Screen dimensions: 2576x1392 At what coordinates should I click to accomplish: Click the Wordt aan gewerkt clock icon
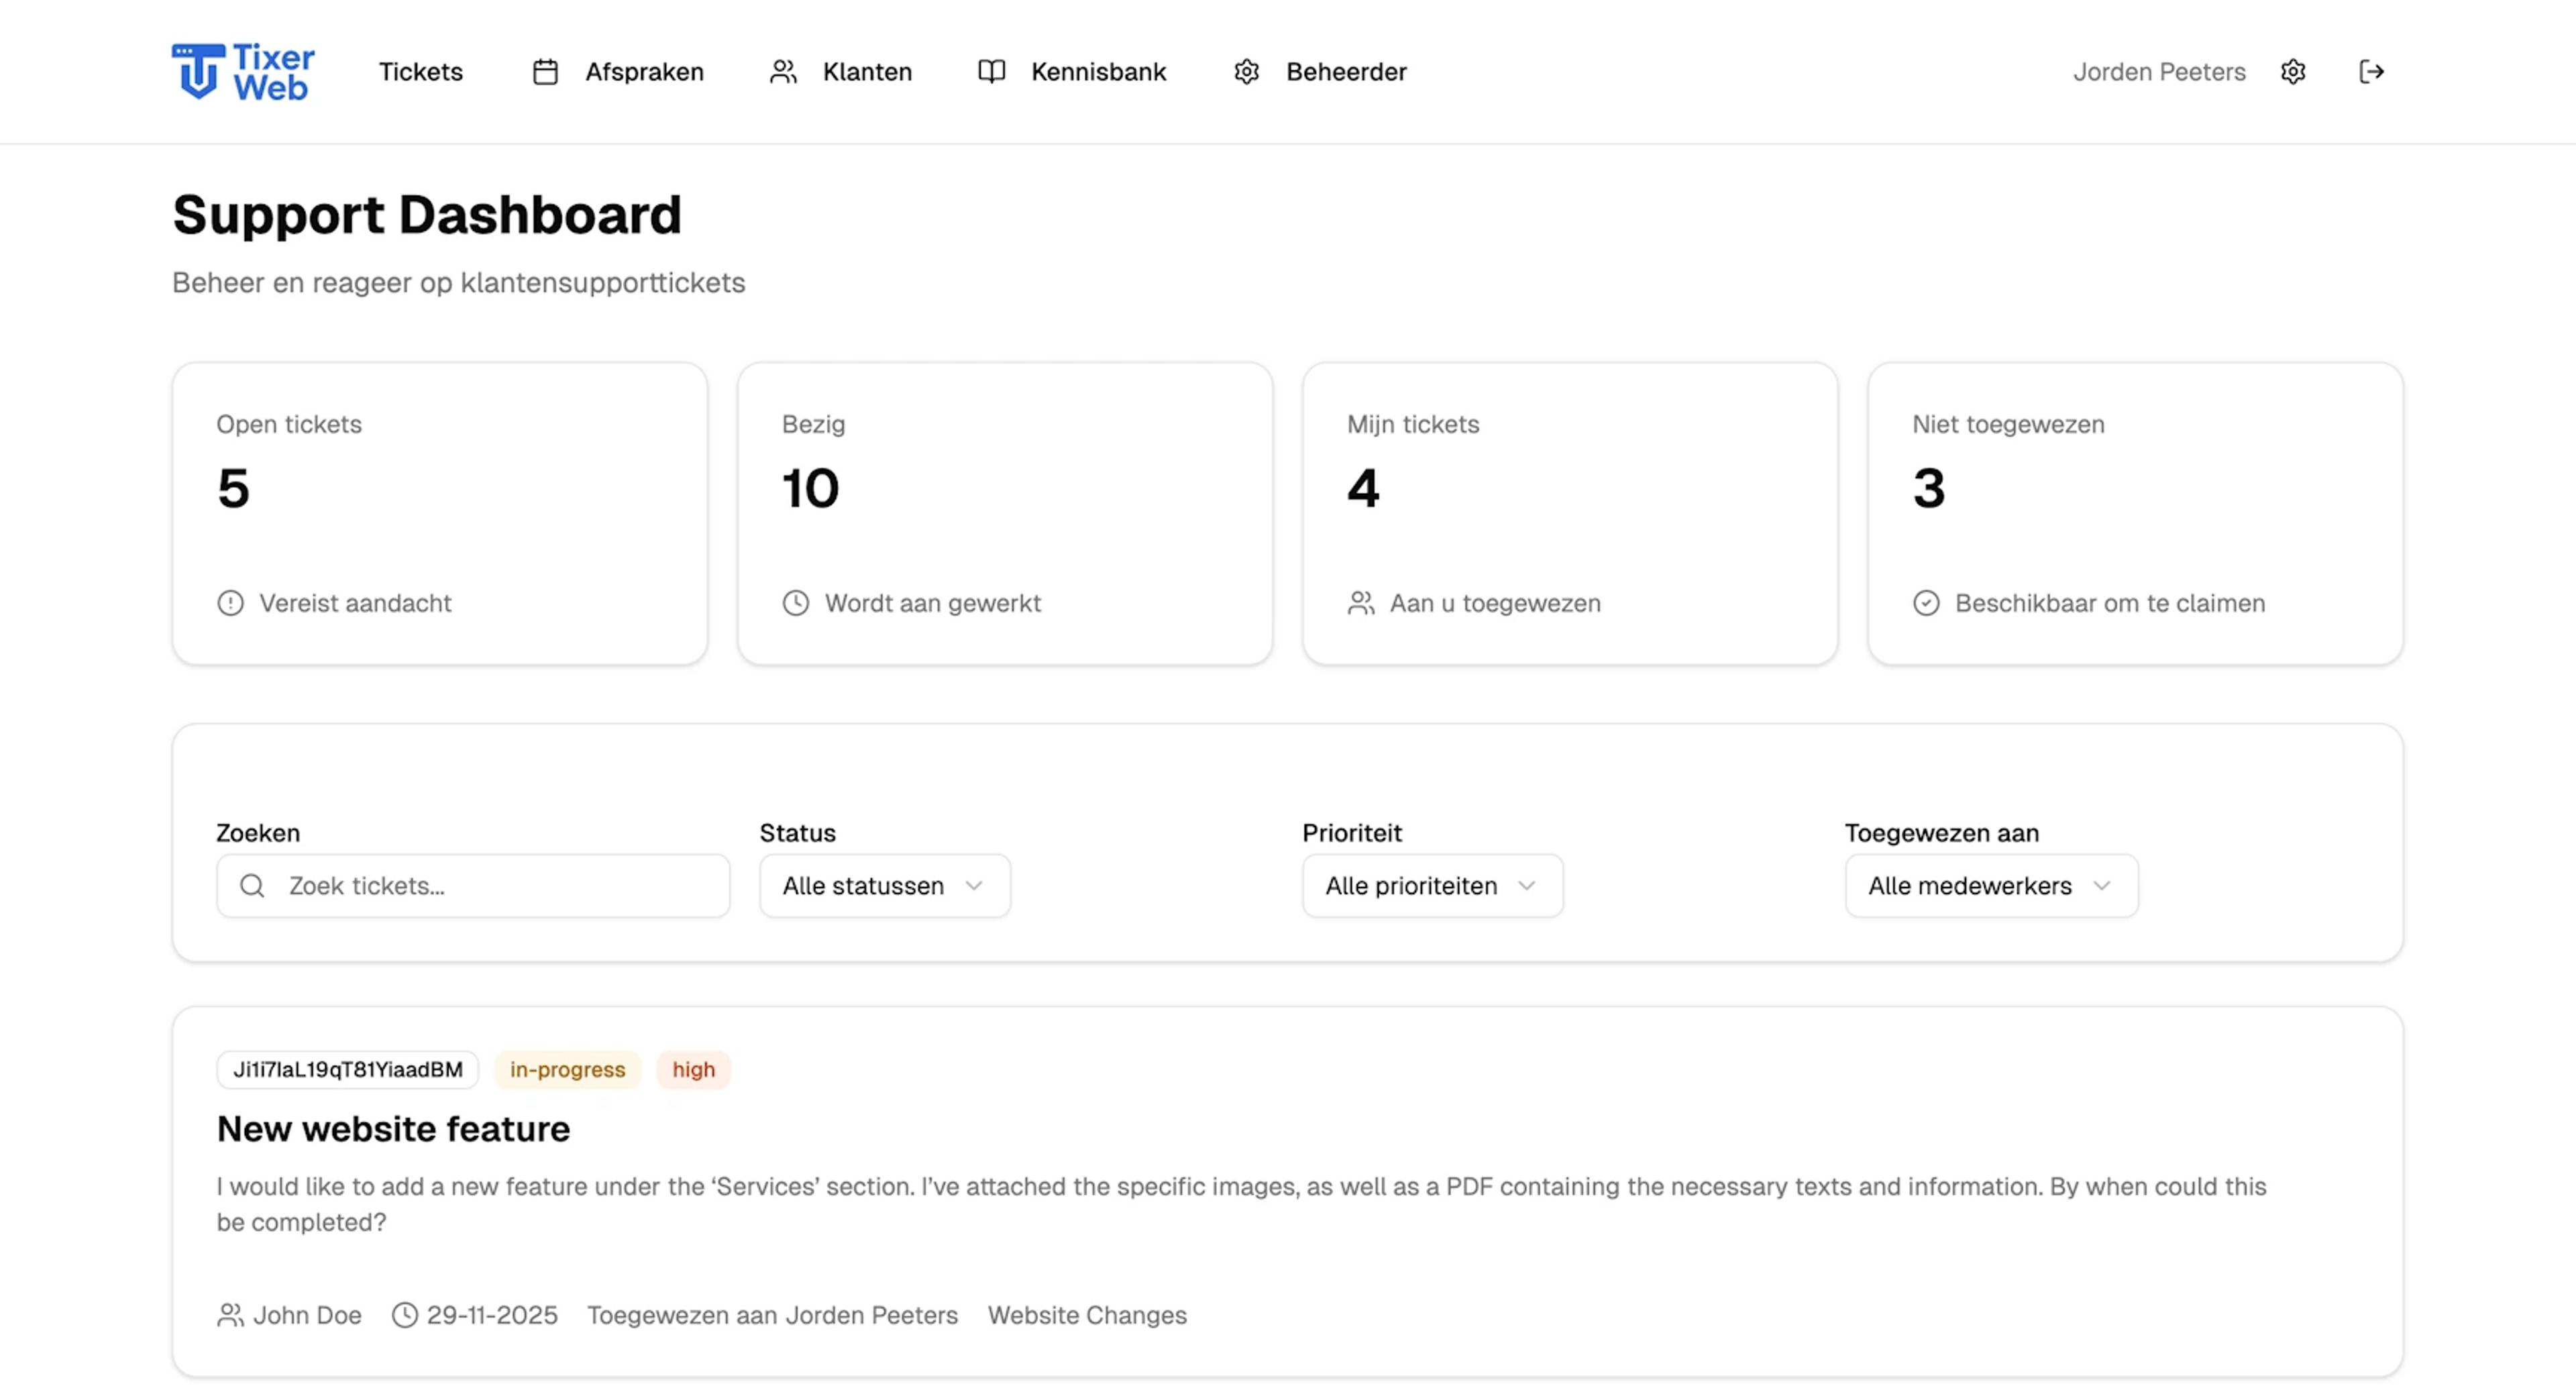pyautogui.click(x=796, y=603)
